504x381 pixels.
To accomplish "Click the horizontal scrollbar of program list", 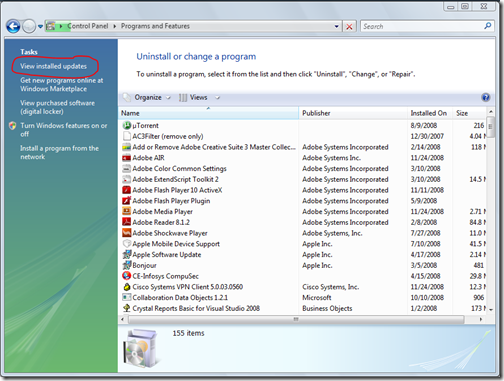I will 296,319.
